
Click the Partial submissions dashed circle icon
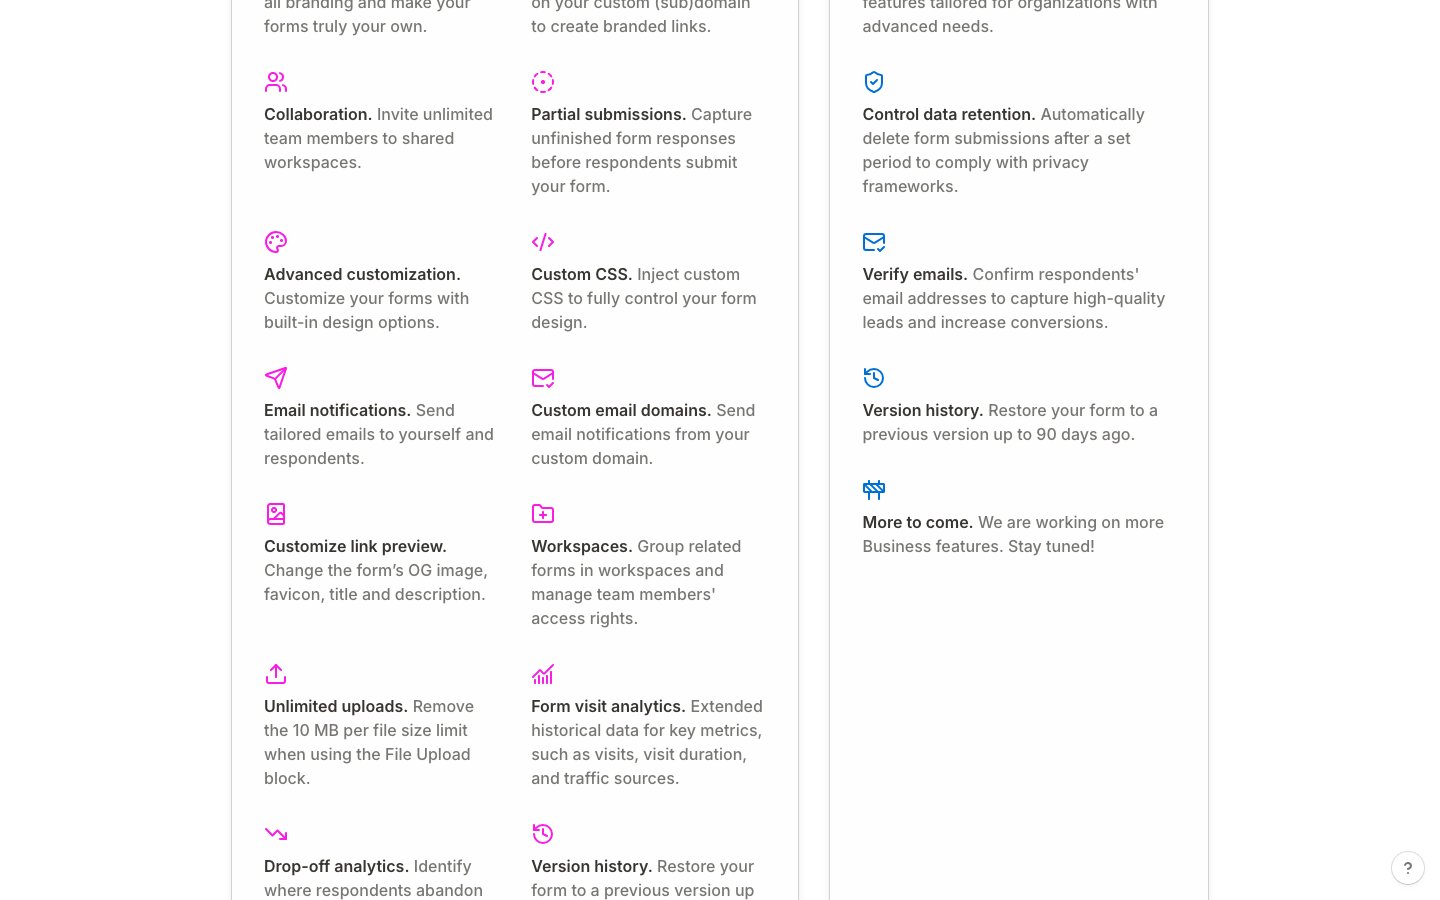point(543,82)
